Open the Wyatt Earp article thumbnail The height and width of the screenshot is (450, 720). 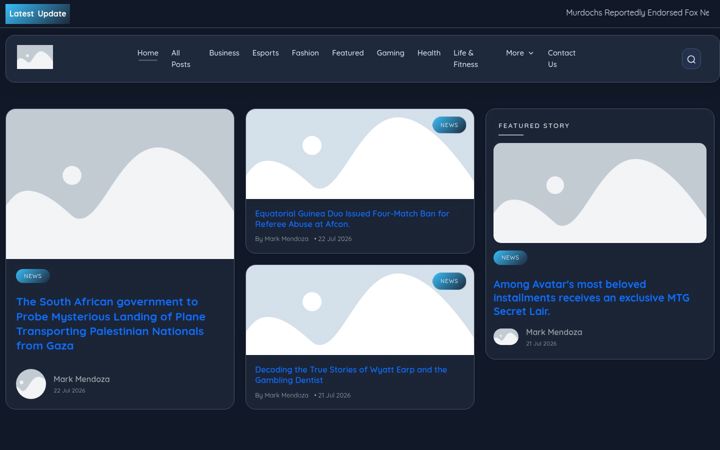(360, 310)
